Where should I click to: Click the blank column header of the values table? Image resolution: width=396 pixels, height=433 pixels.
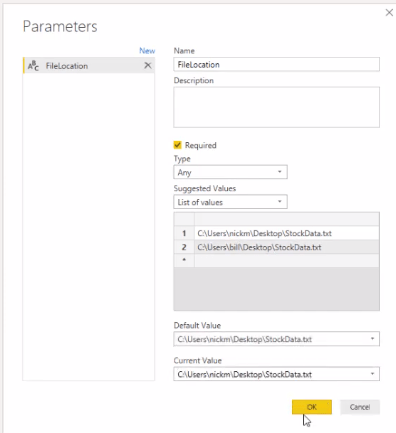click(x=287, y=219)
